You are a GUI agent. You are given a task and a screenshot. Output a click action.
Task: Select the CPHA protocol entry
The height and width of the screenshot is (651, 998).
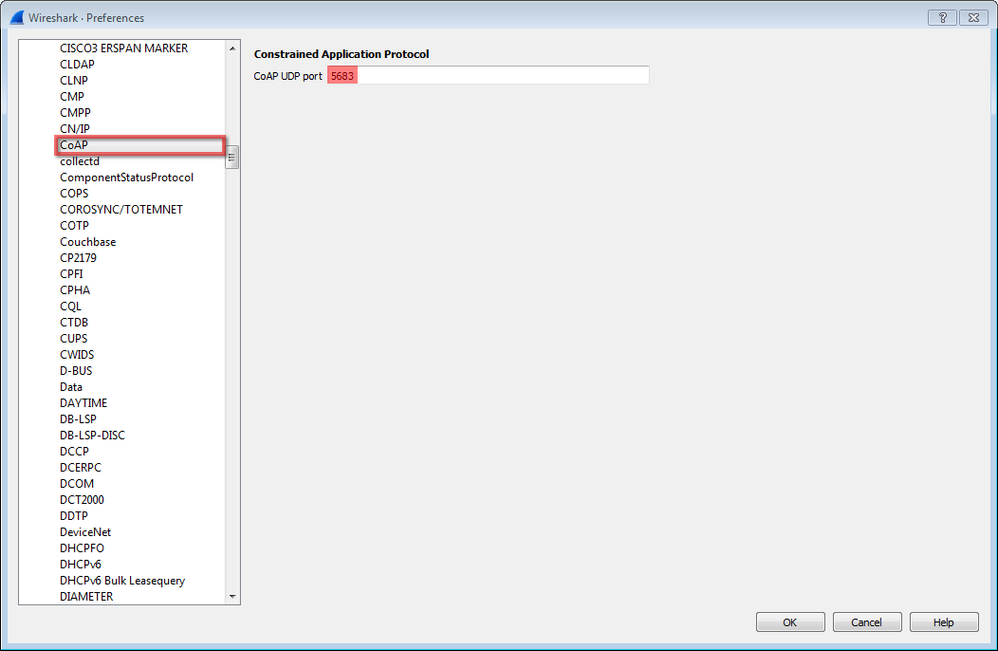(75, 290)
